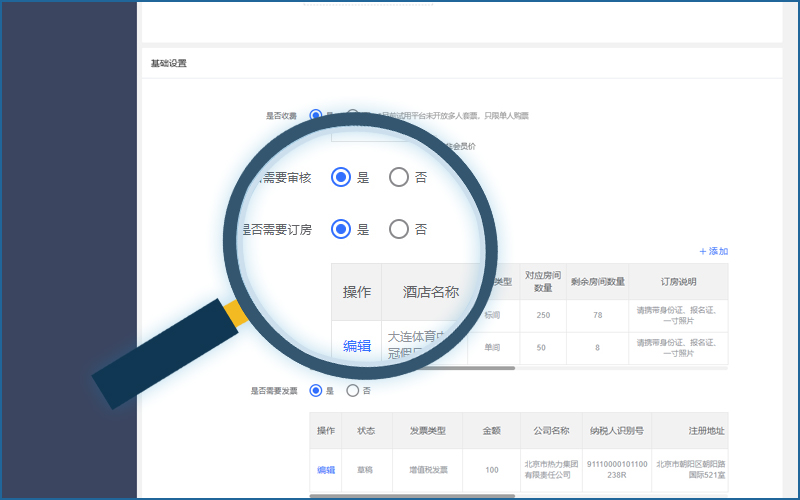Select 否 for 需要审核
The height and width of the screenshot is (500, 800).
[x=399, y=177]
